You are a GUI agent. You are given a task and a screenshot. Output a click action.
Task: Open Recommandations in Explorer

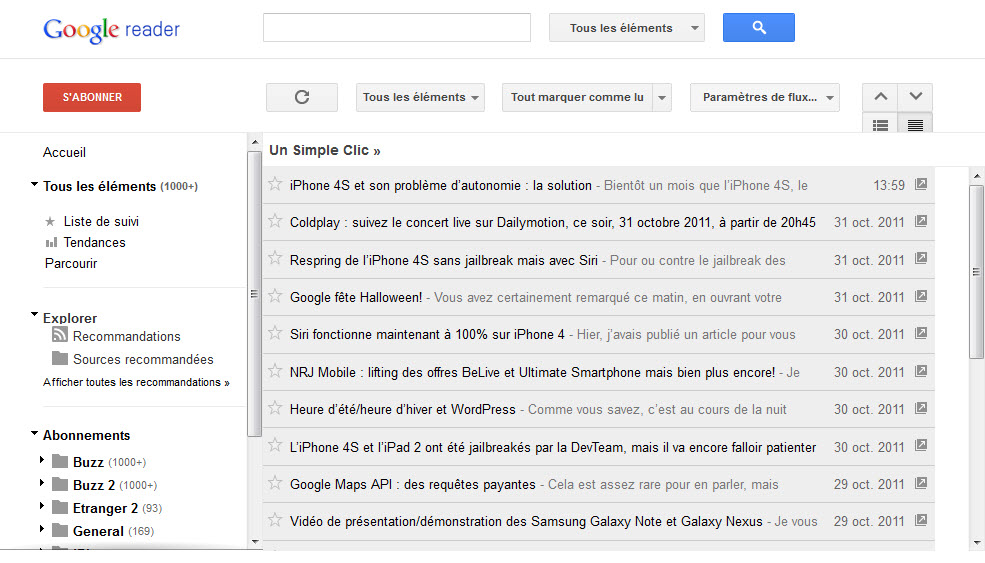point(126,336)
